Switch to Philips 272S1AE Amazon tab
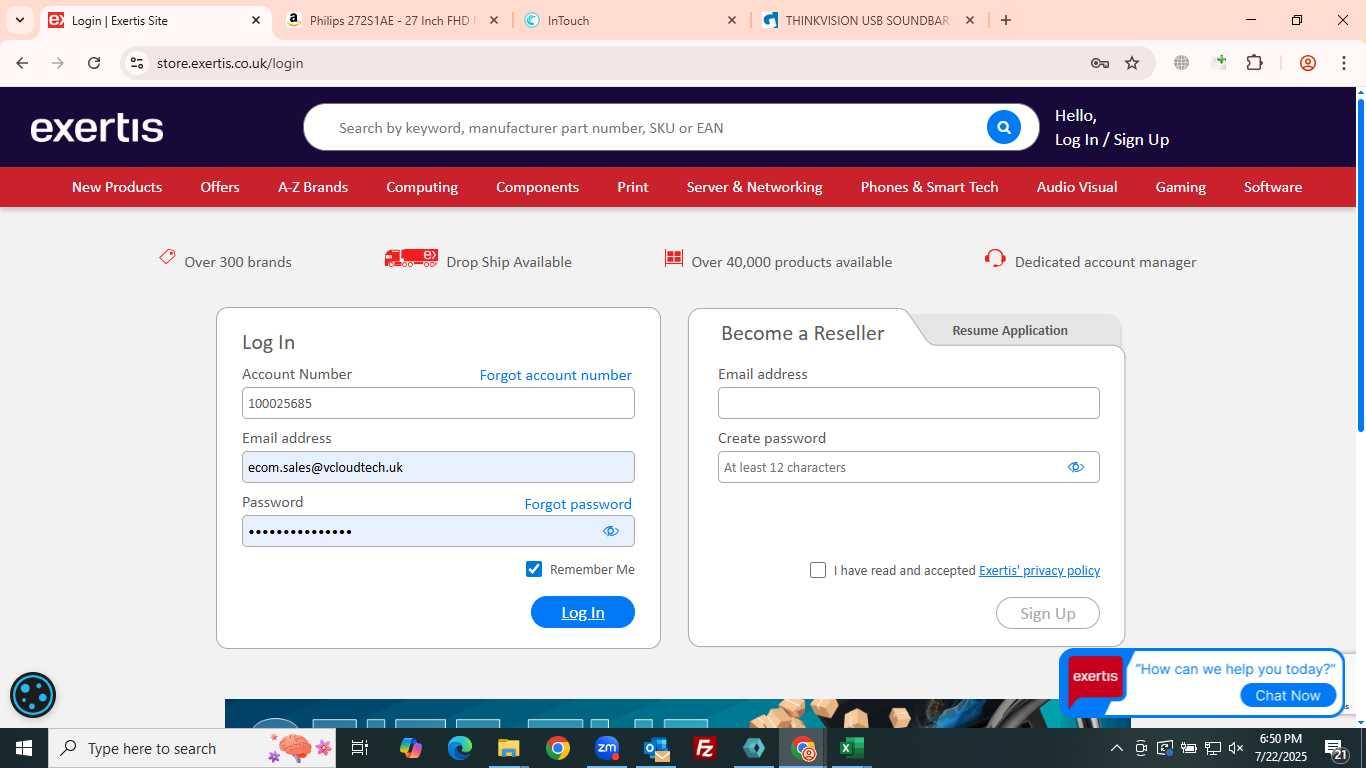This screenshot has width=1366, height=768. (393, 20)
